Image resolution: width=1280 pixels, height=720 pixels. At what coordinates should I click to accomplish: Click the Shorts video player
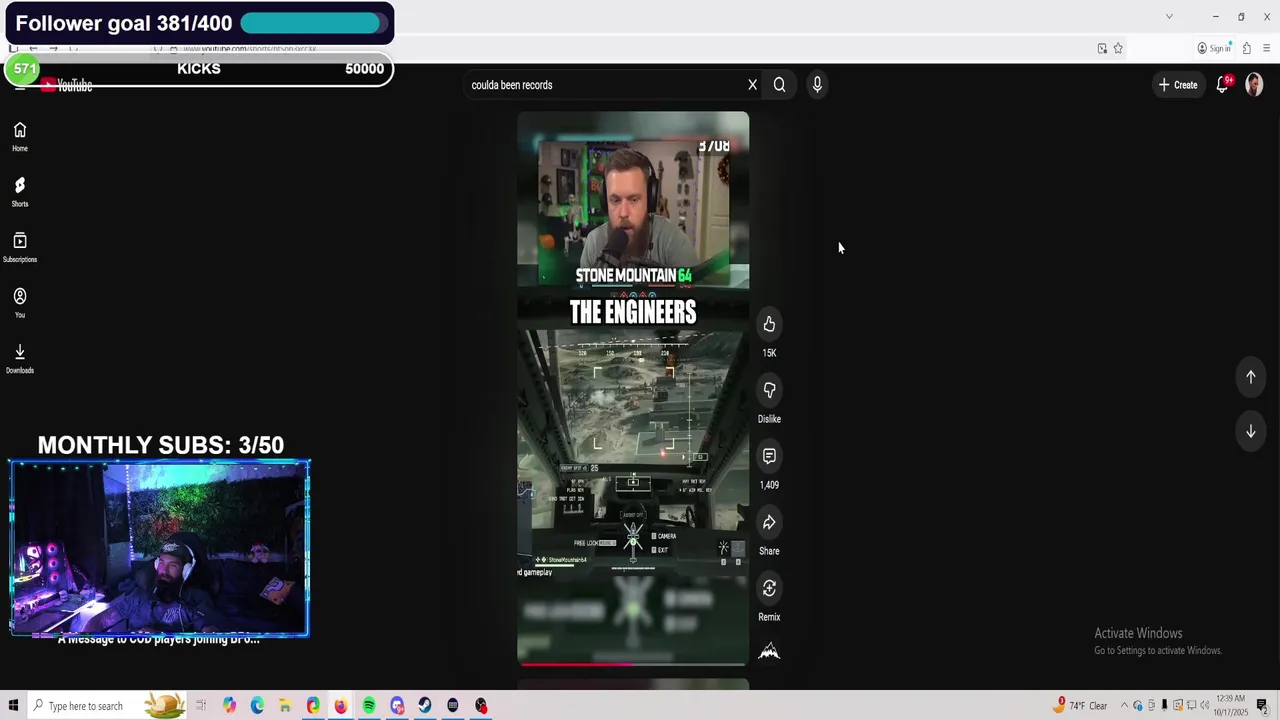coord(633,388)
